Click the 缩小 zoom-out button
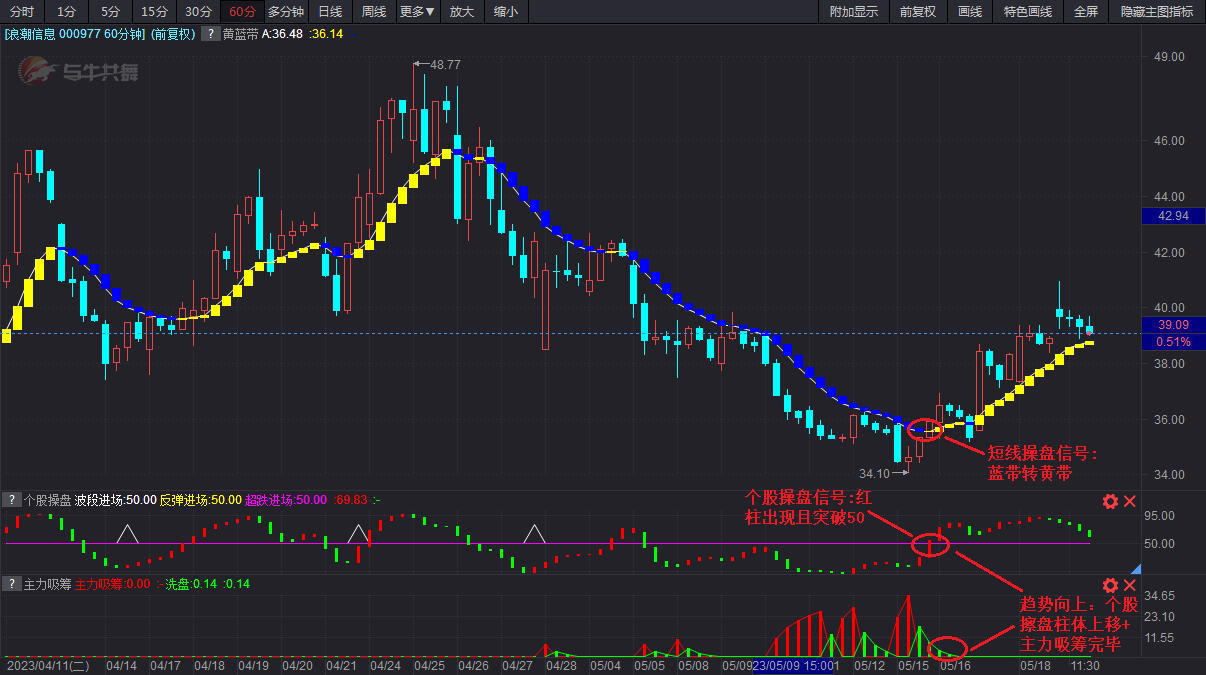 506,12
